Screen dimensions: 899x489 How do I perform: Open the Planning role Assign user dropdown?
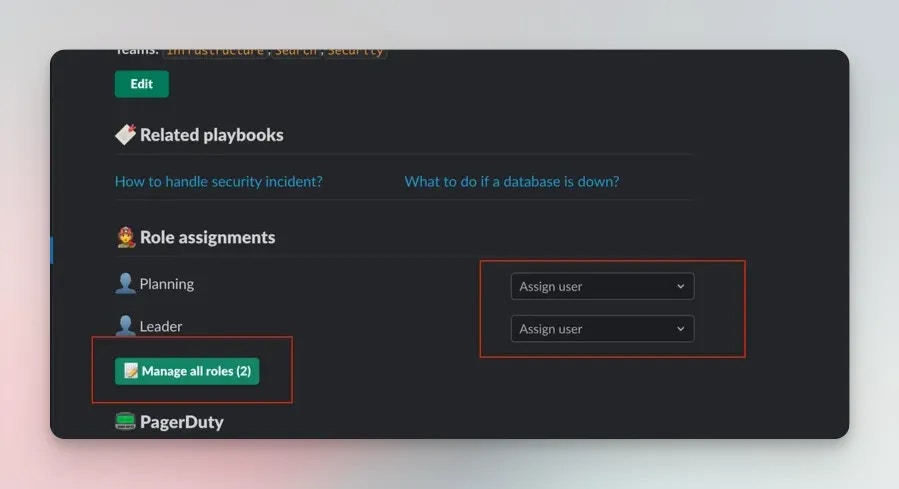(602, 286)
